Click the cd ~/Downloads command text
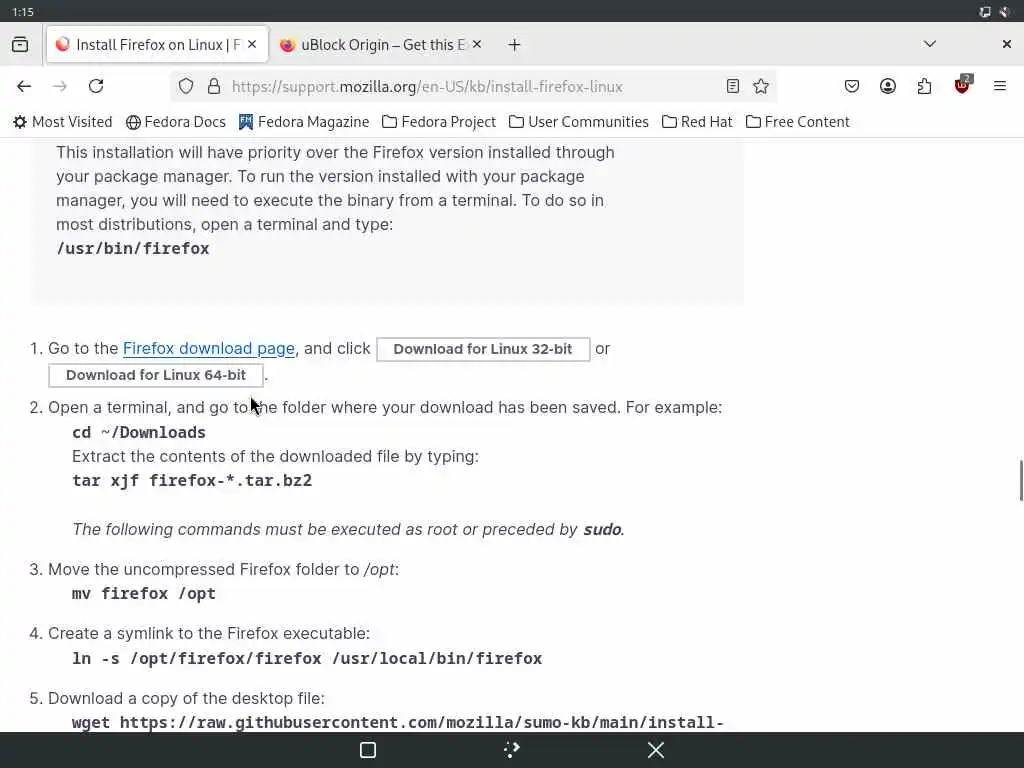1024x768 pixels. click(x=138, y=432)
